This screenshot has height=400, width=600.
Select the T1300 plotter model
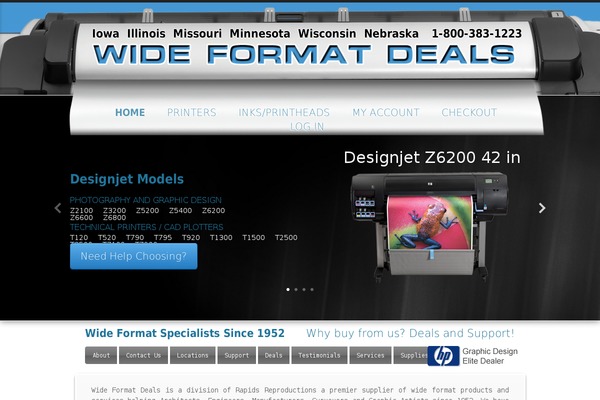(221, 237)
